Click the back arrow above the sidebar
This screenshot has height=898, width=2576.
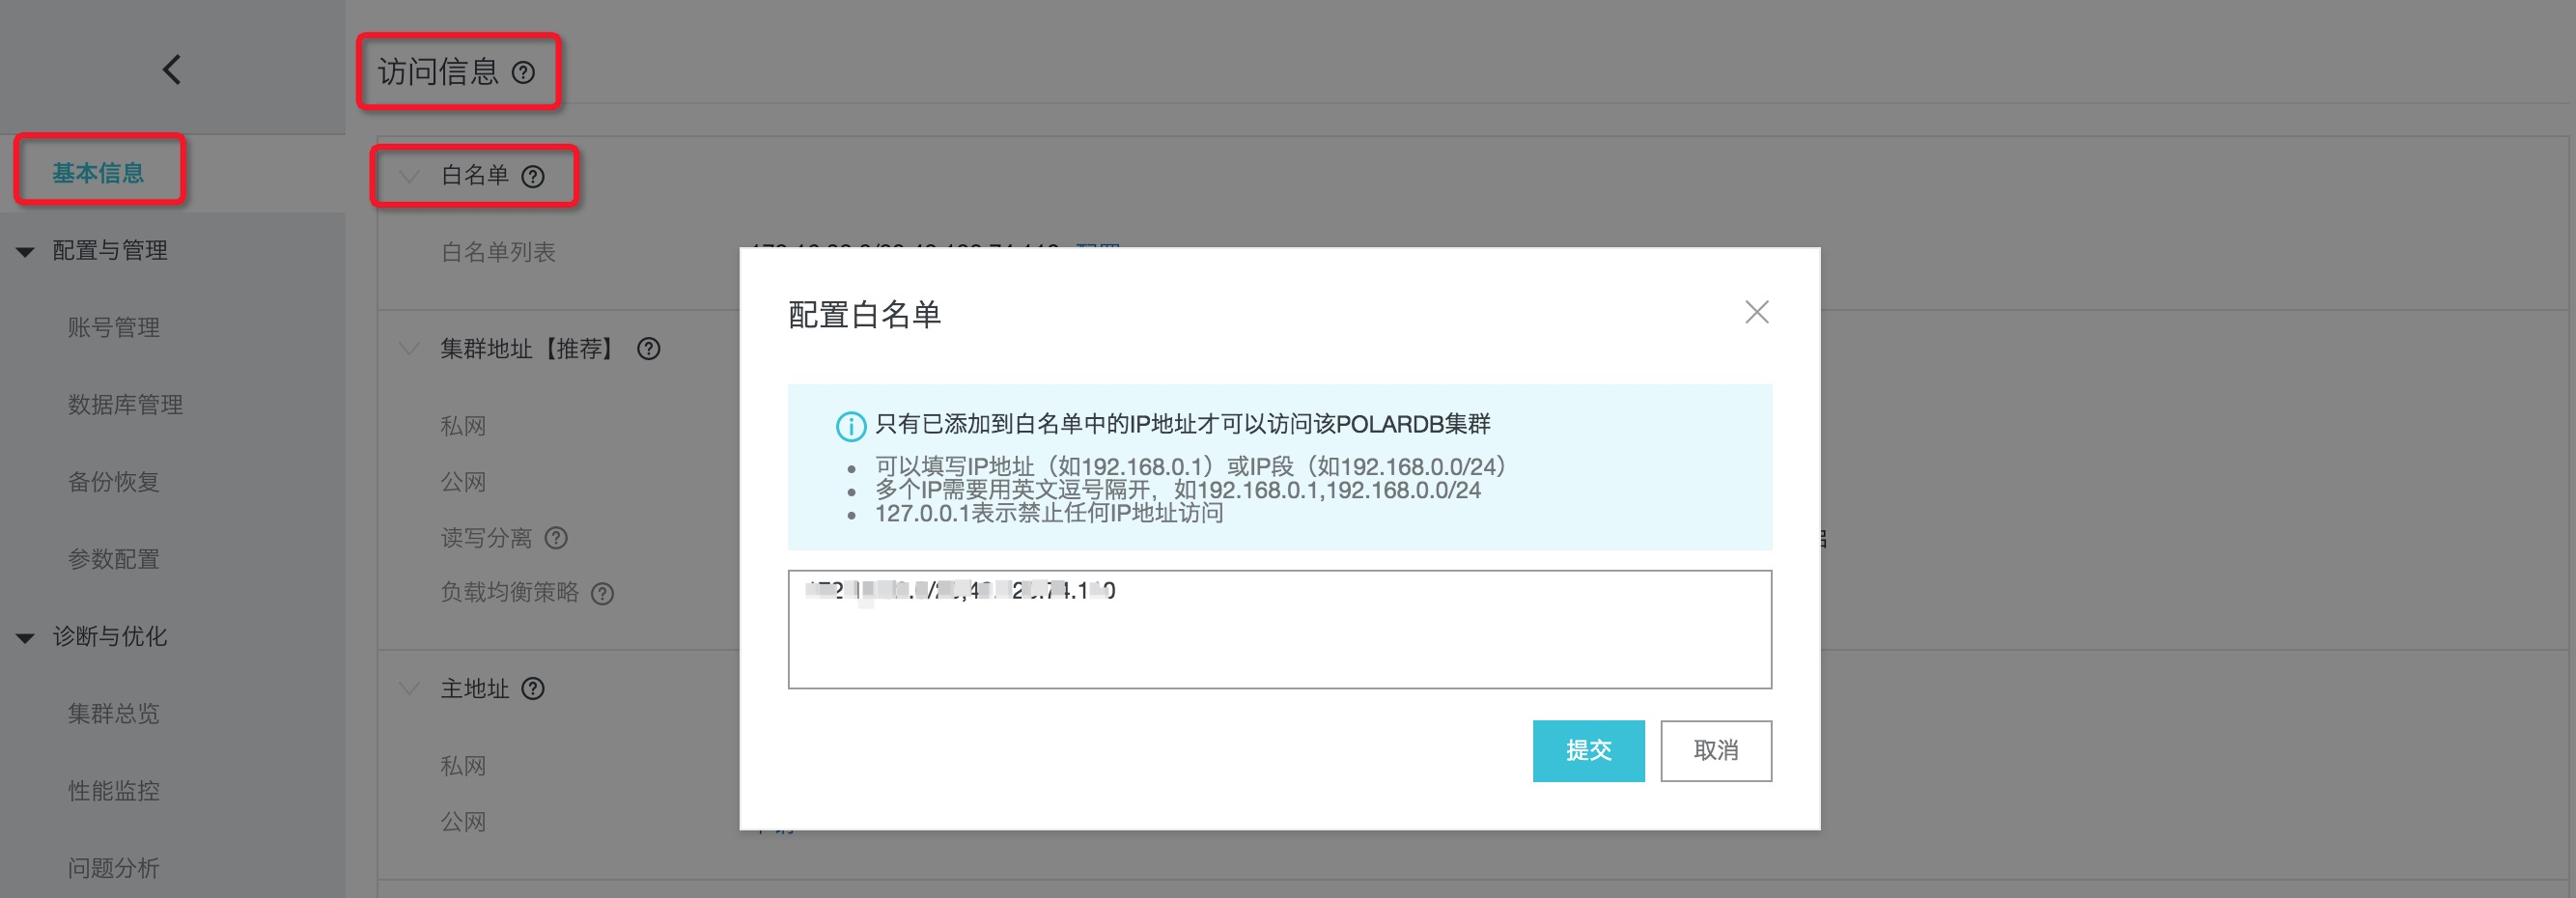coord(171,69)
